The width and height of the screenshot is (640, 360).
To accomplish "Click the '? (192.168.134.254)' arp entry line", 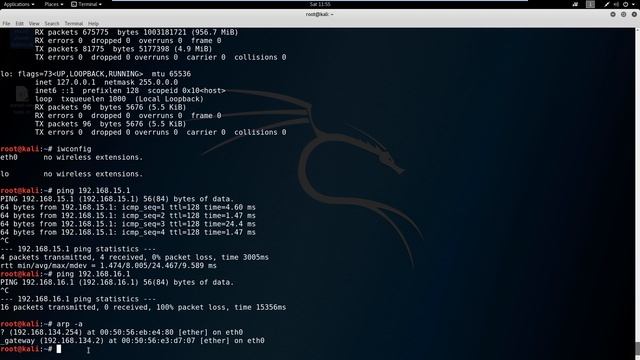I will (x=122, y=332).
